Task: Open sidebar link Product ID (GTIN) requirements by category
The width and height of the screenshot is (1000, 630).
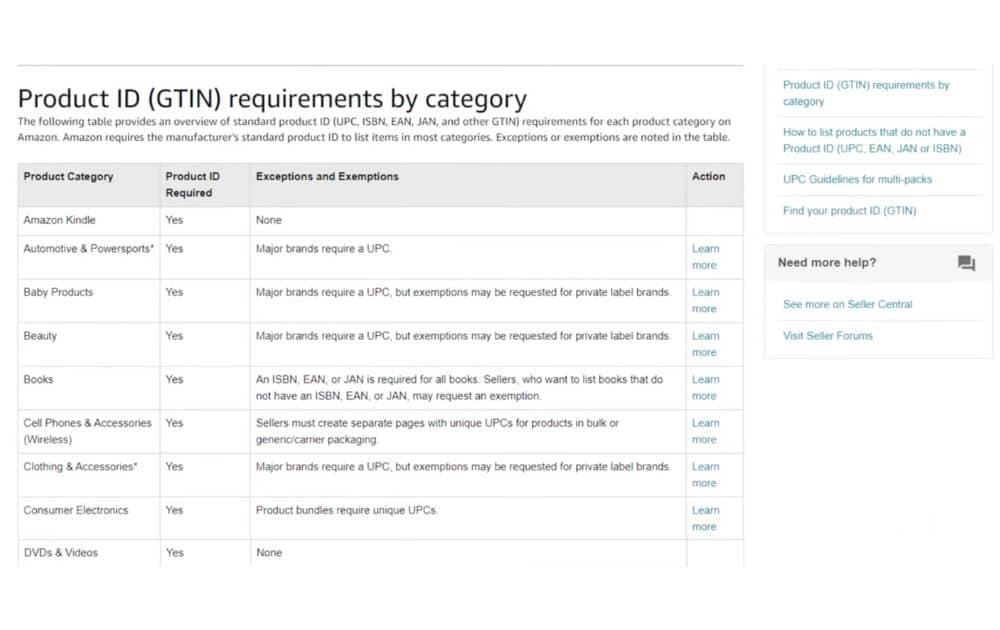Action: [866, 93]
